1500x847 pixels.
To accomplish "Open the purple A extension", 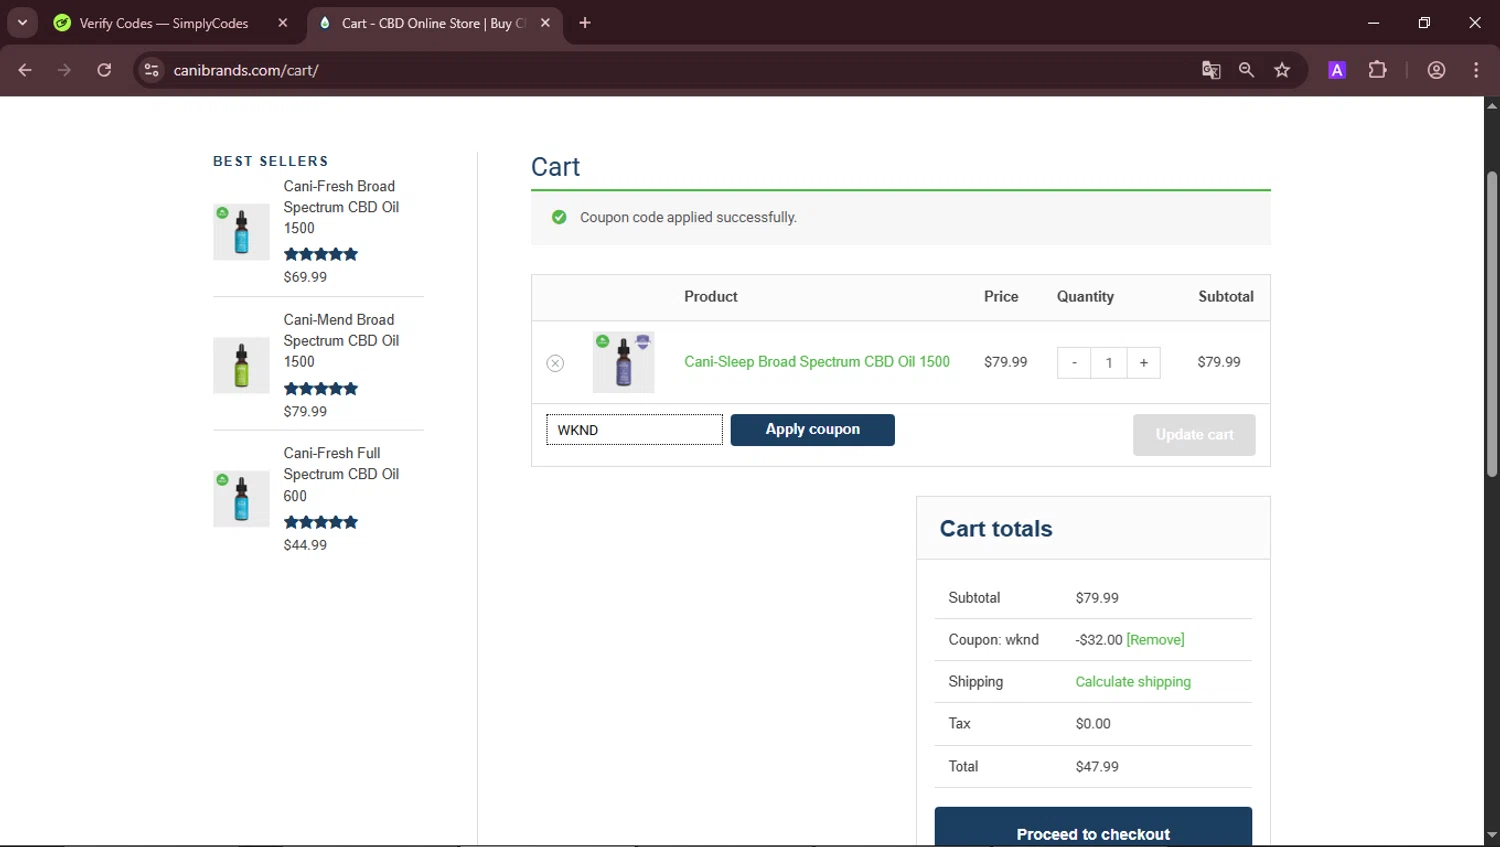I will coord(1337,70).
